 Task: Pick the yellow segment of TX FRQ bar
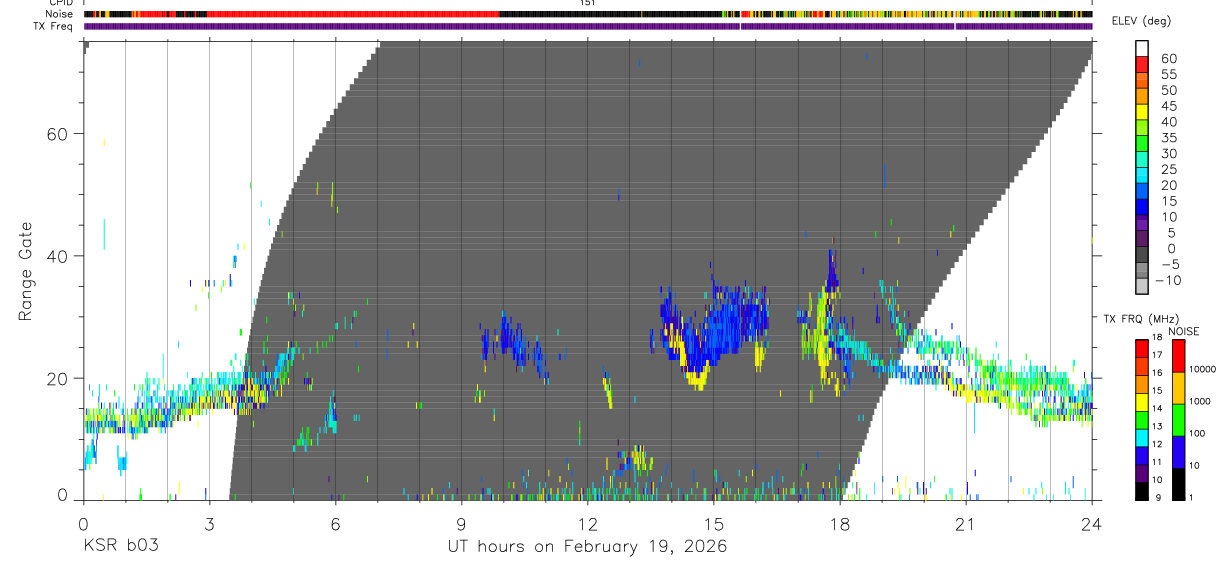(x=1142, y=401)
